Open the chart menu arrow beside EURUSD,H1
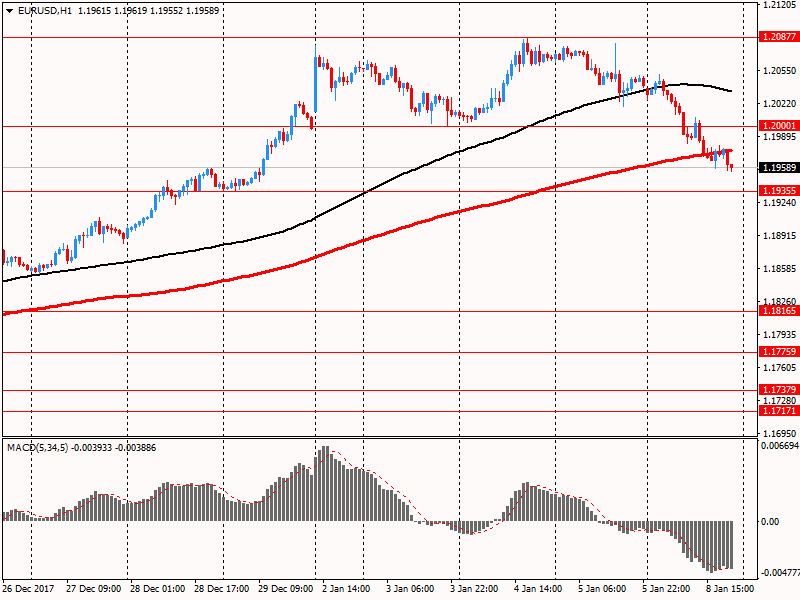The image size is (800, 600). pyautogui.click(x=10, y=10)
